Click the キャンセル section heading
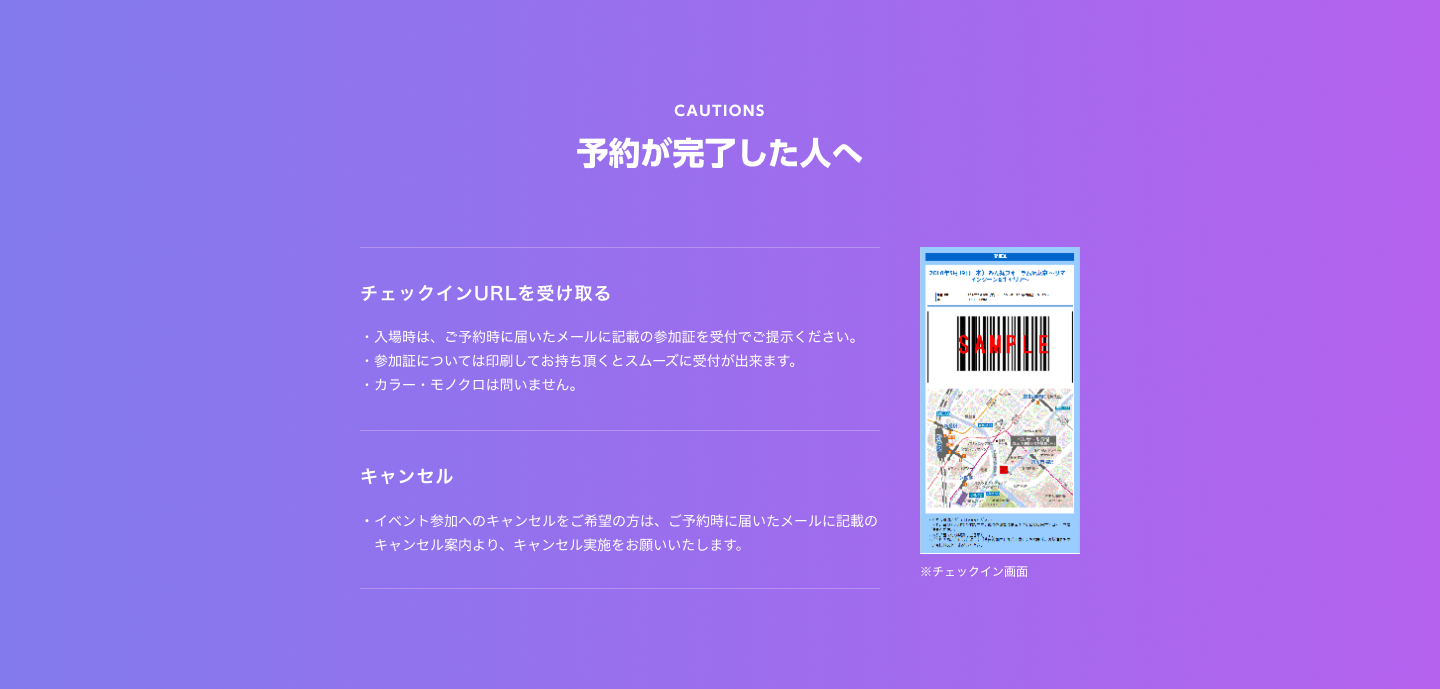The image size is (1440, 689). point(406,477)
